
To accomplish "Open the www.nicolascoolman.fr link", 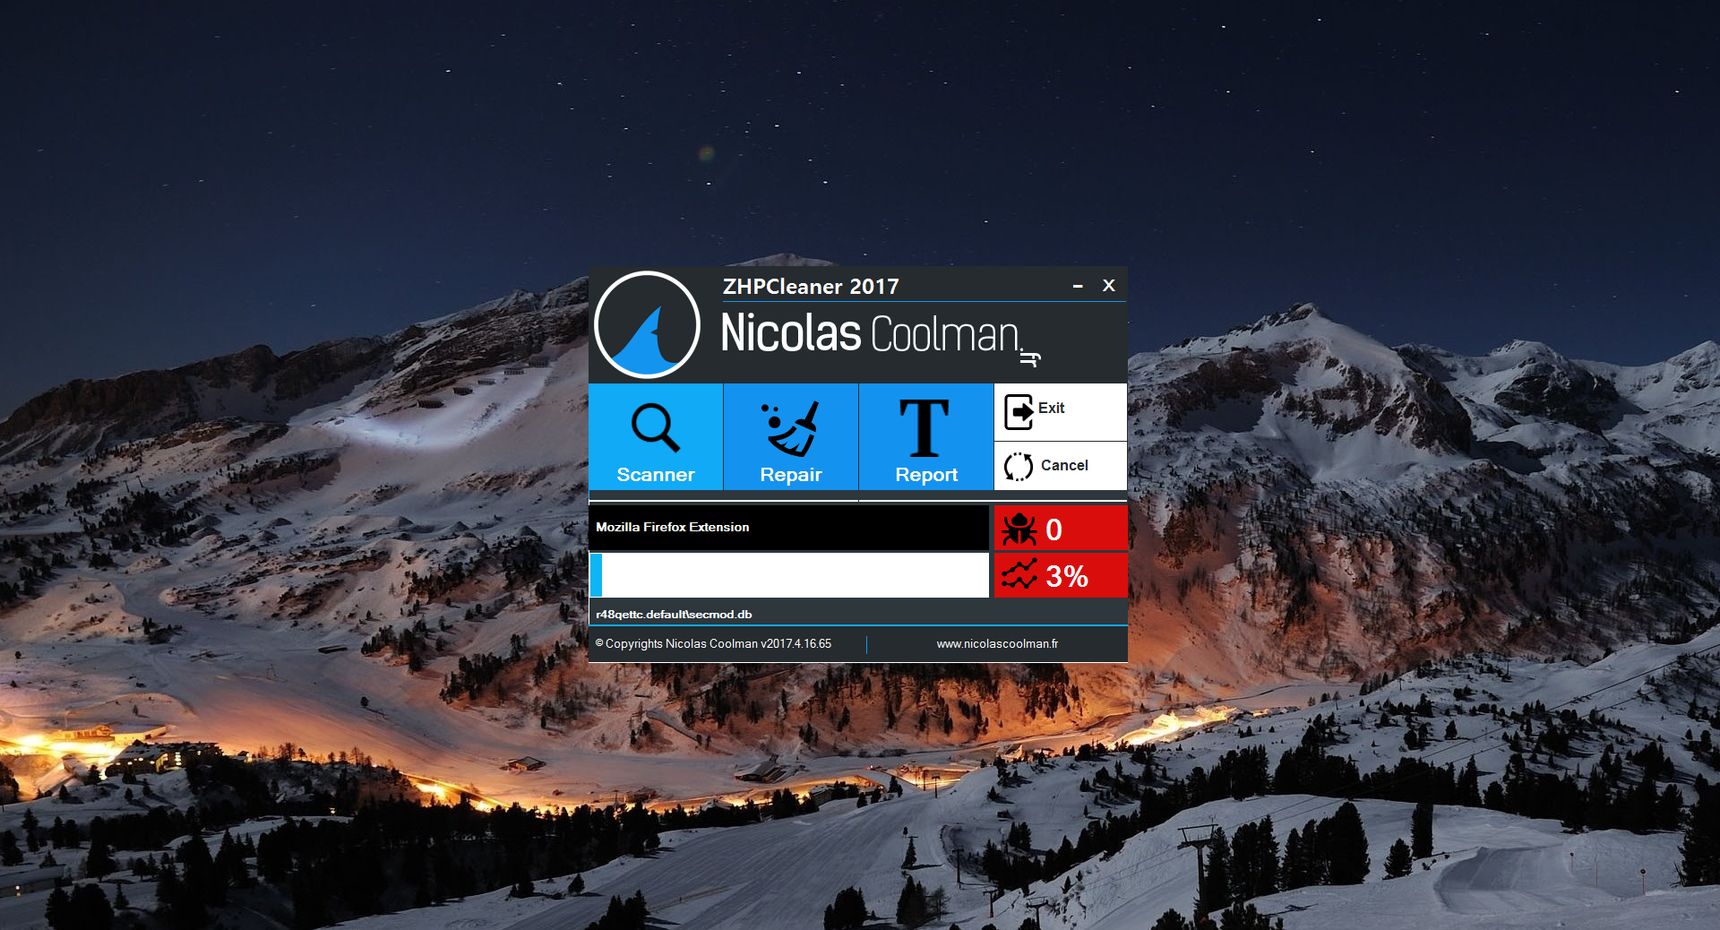I will (997, 644).
